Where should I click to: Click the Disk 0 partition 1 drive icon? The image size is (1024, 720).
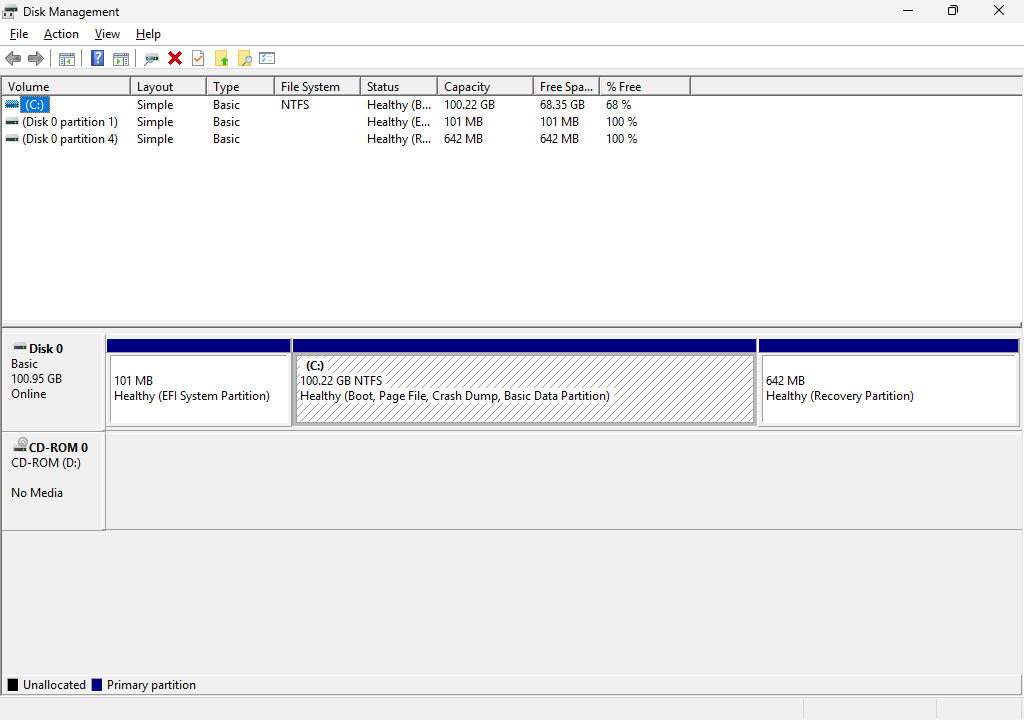(x=12, y=122)
